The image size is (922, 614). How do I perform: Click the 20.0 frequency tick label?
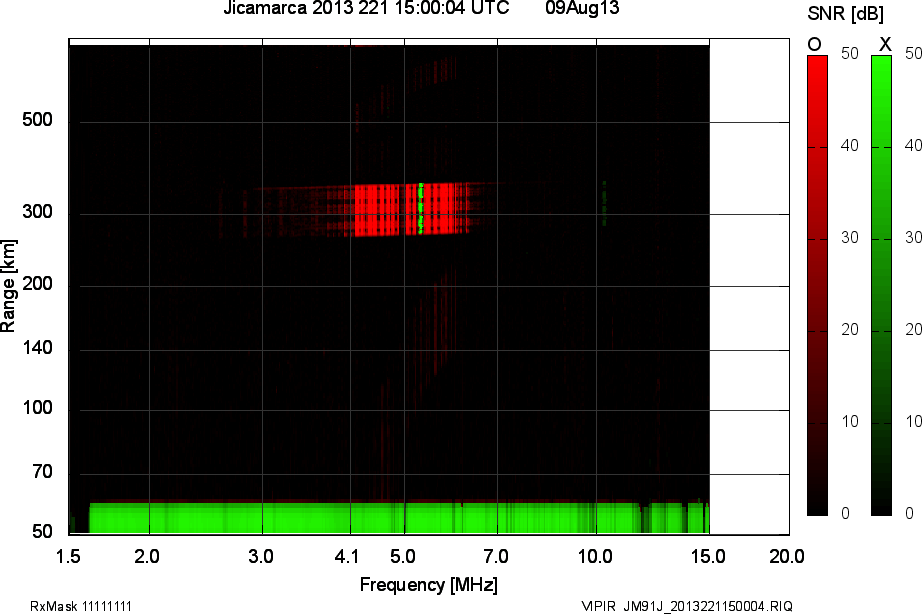786,555
